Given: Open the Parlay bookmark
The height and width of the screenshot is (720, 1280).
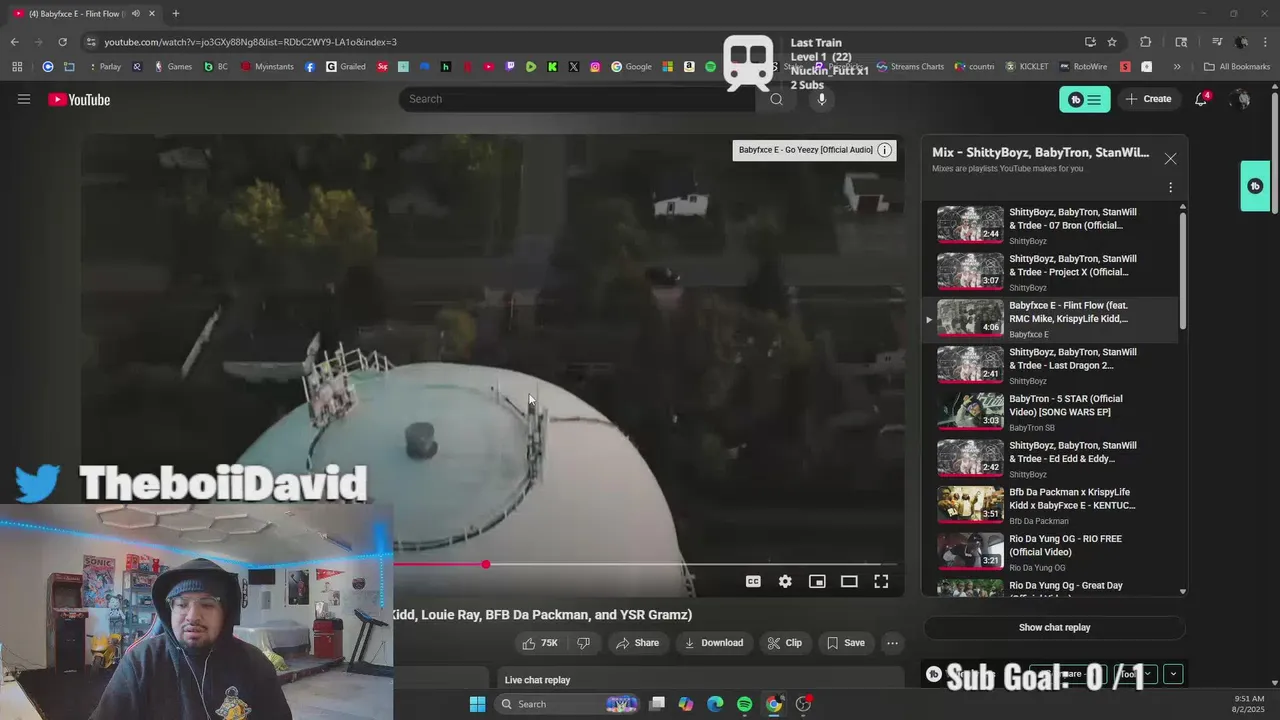Looking at the screenshot, I should coord(104,67).
